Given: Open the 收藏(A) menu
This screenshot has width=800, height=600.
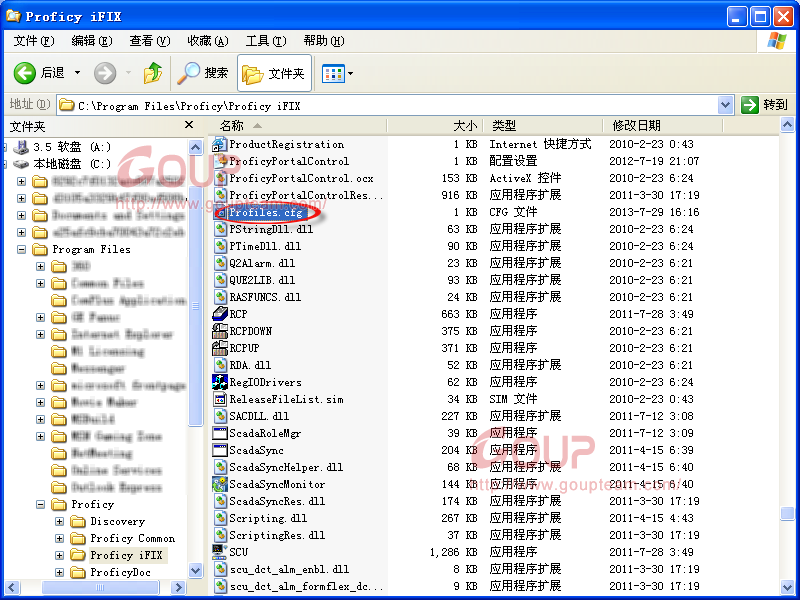Looking at the screenshot, I should [208, 41].
